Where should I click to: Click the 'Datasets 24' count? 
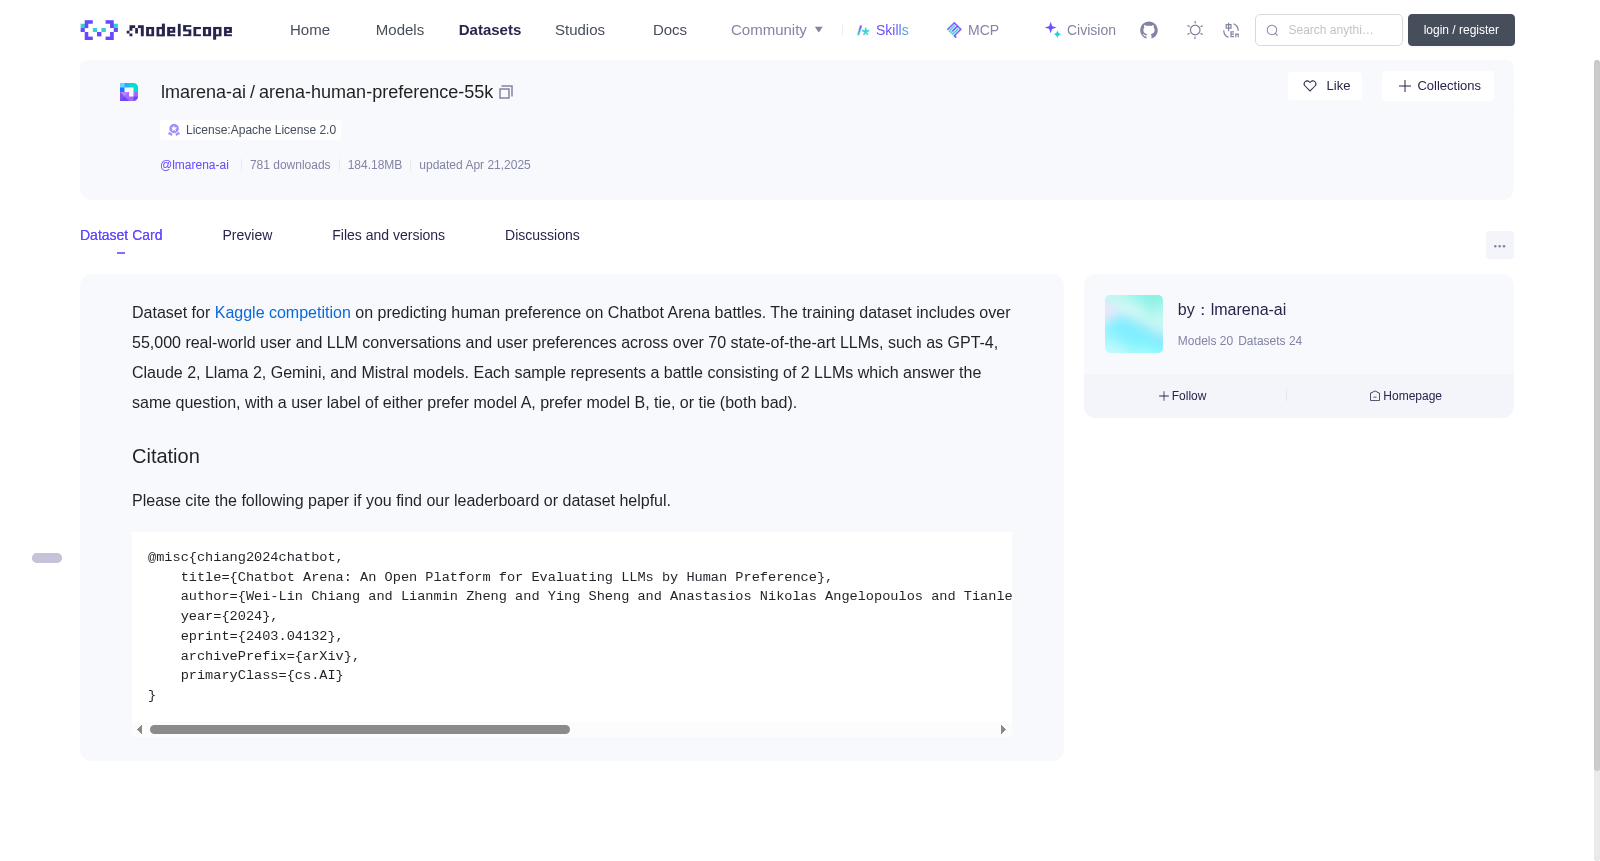click(x=1270, y=341)
